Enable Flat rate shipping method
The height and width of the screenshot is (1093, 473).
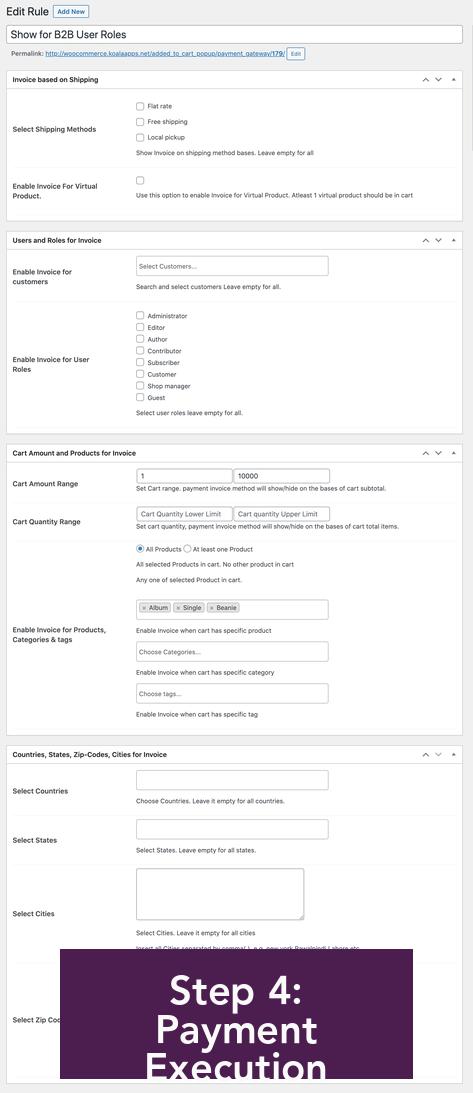pyautogui.click(x=140, y=106)
